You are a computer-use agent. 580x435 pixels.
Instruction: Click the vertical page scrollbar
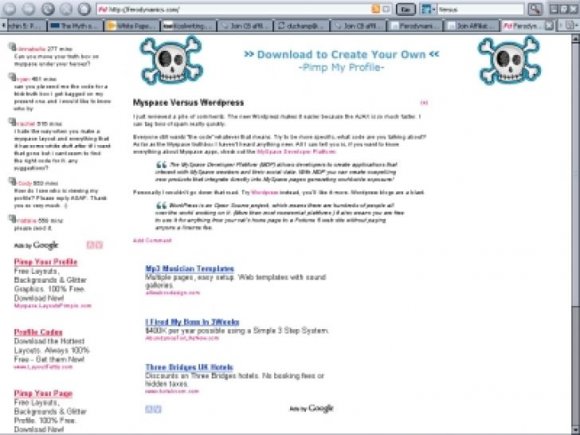[576, 234]
